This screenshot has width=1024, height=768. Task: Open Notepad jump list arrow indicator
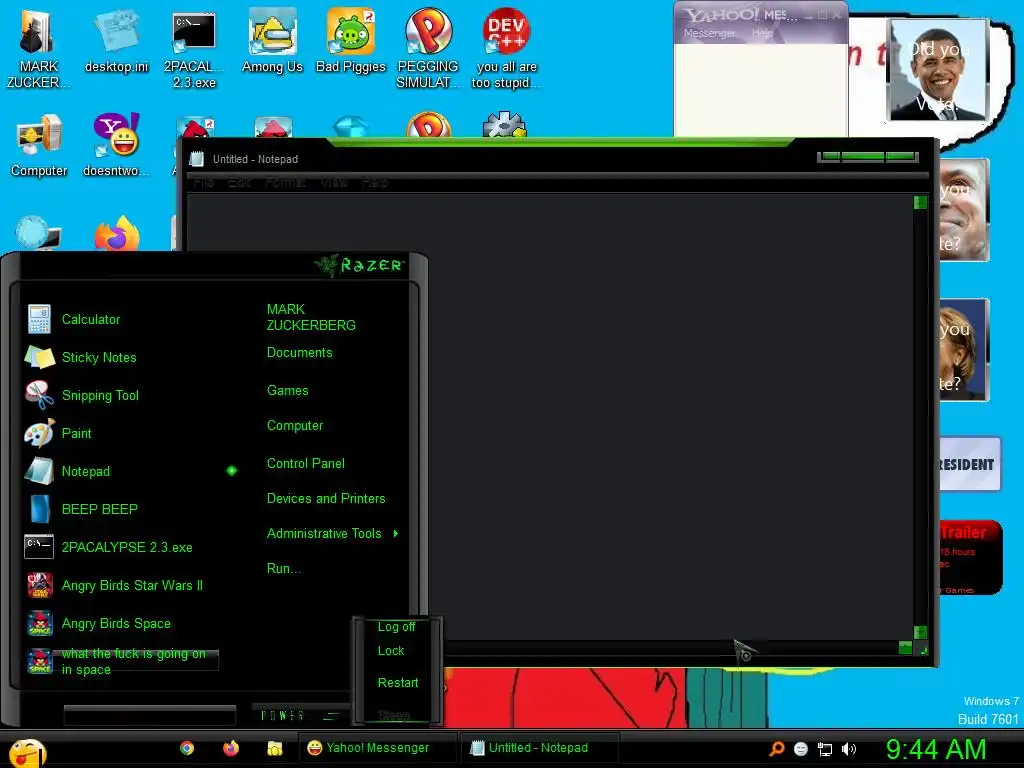[231, 471]
